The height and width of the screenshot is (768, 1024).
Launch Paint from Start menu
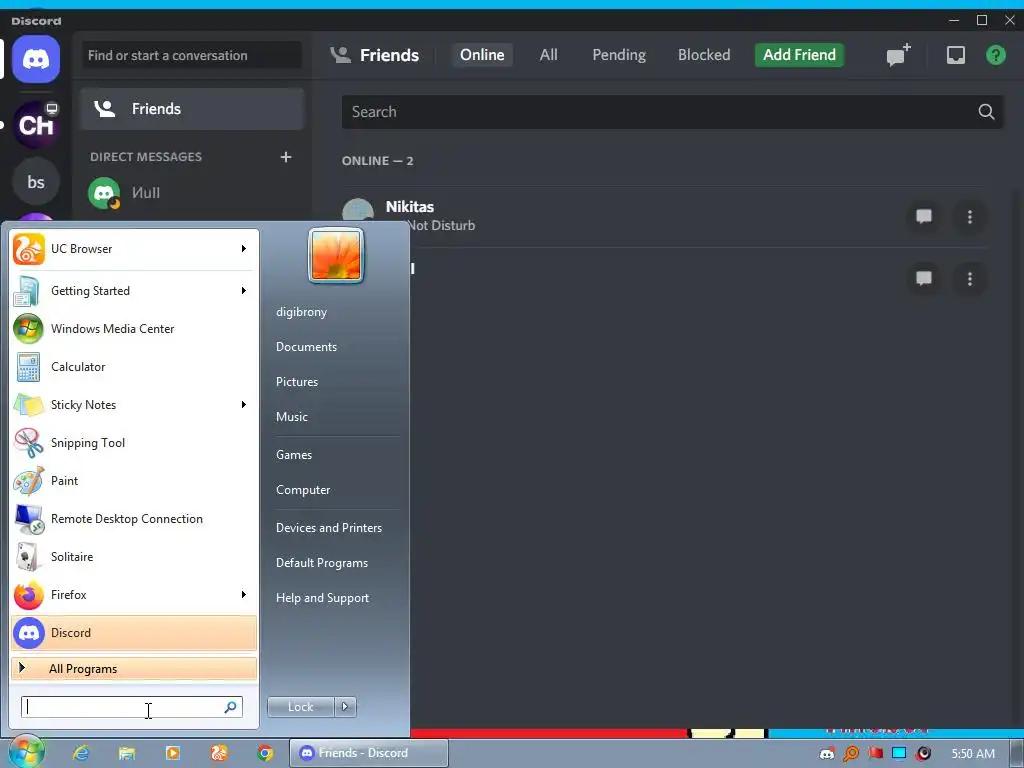(134, 481)
